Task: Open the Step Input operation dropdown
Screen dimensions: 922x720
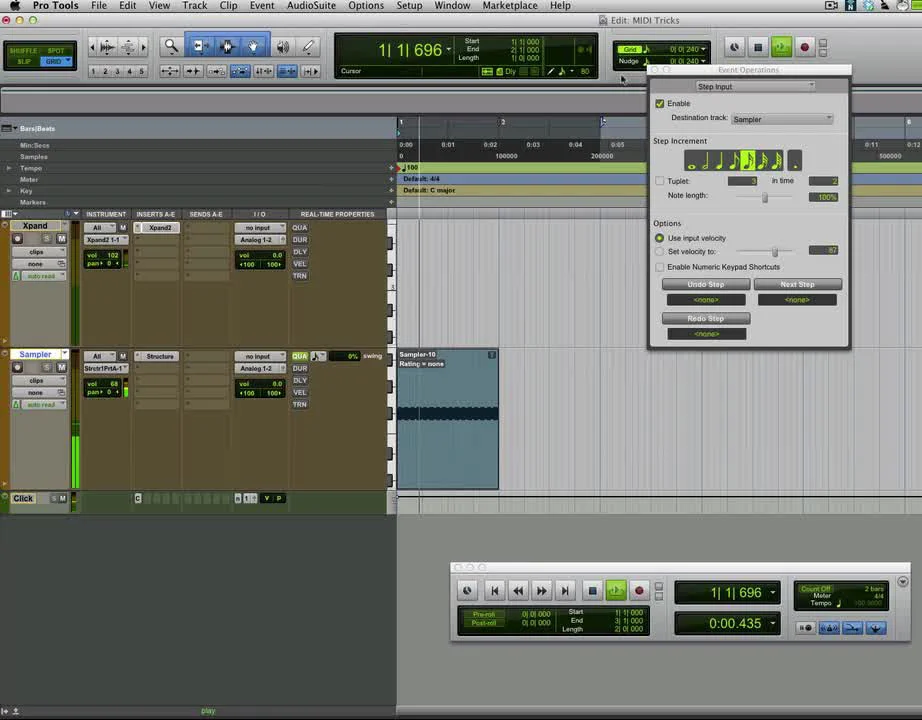Action: click(755, 86)
